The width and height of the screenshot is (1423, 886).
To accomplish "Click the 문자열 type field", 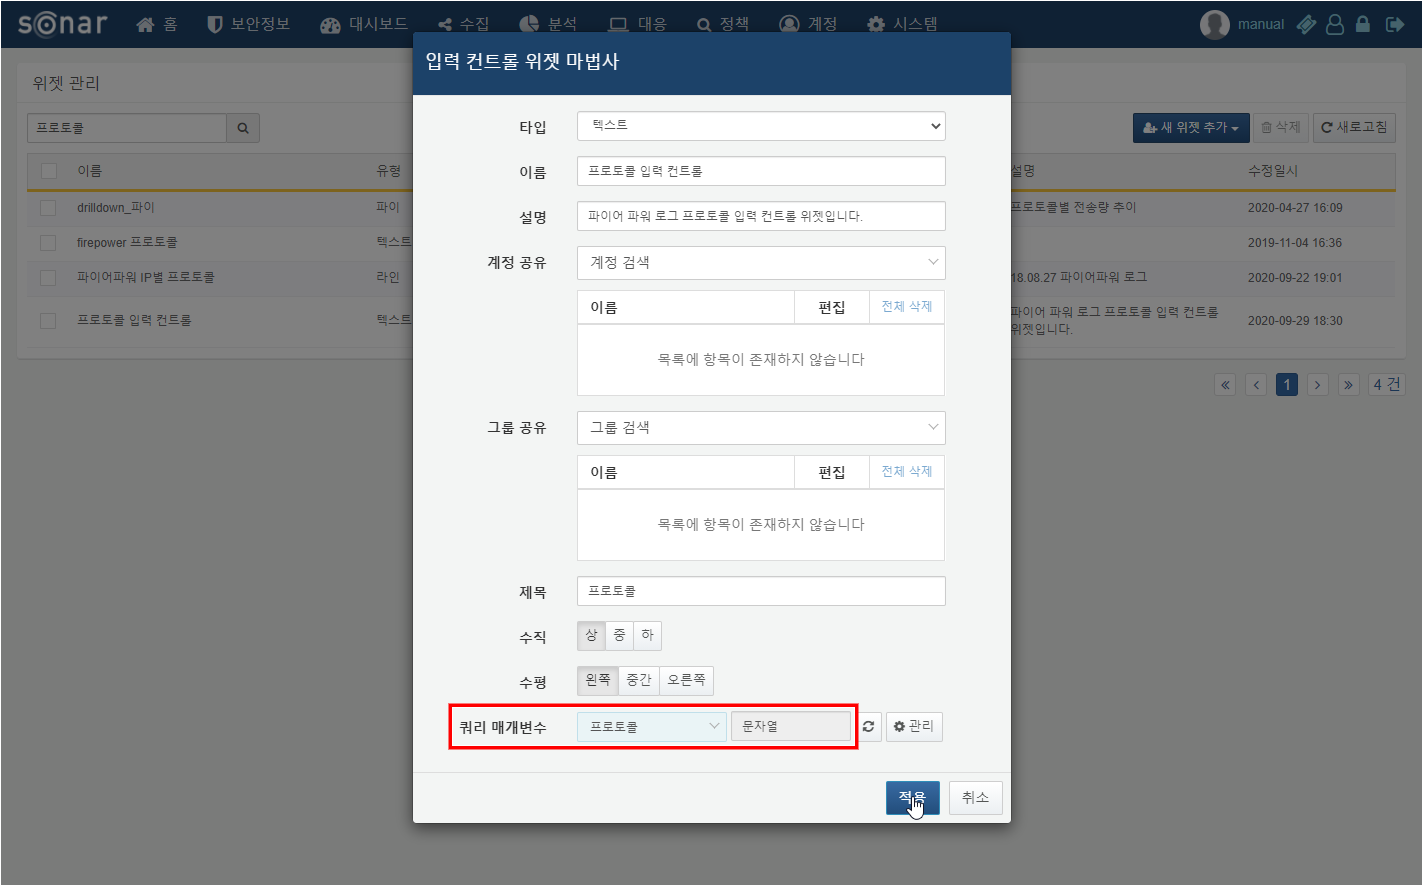I will [x=791, y=727].
